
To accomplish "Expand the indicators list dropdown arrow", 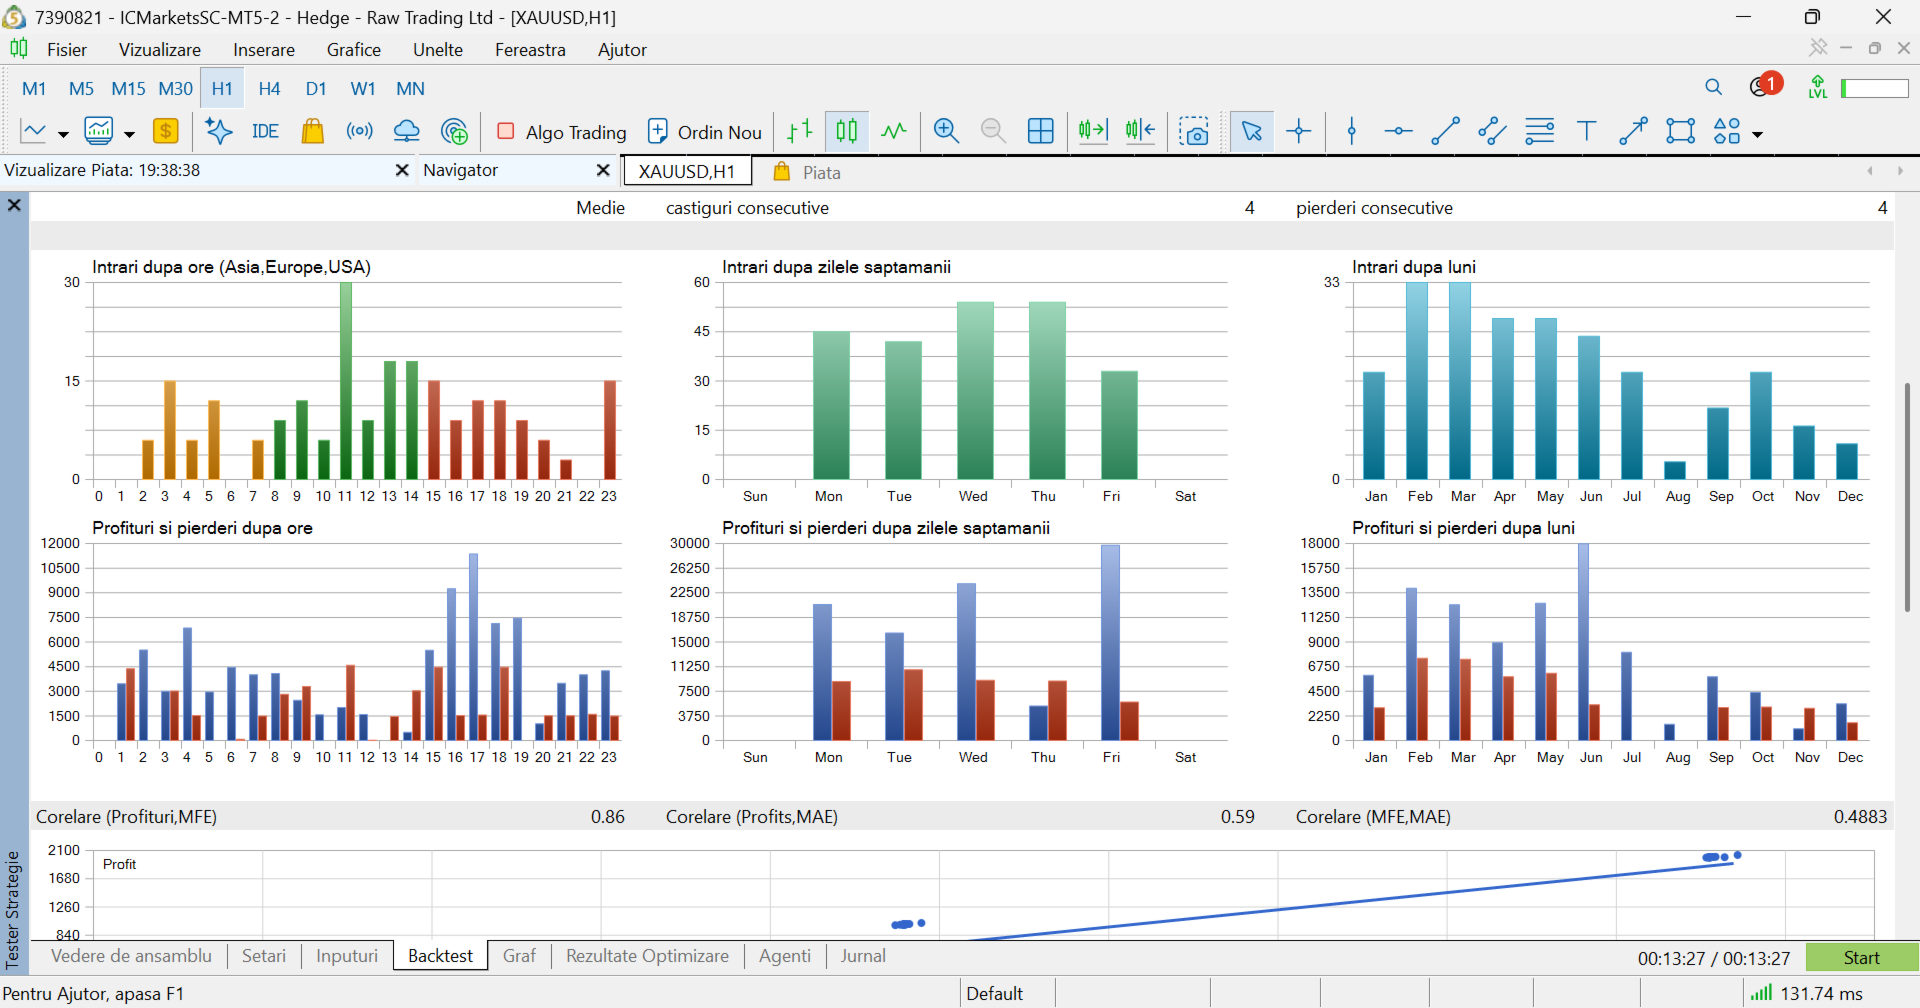I will point(129,134).
